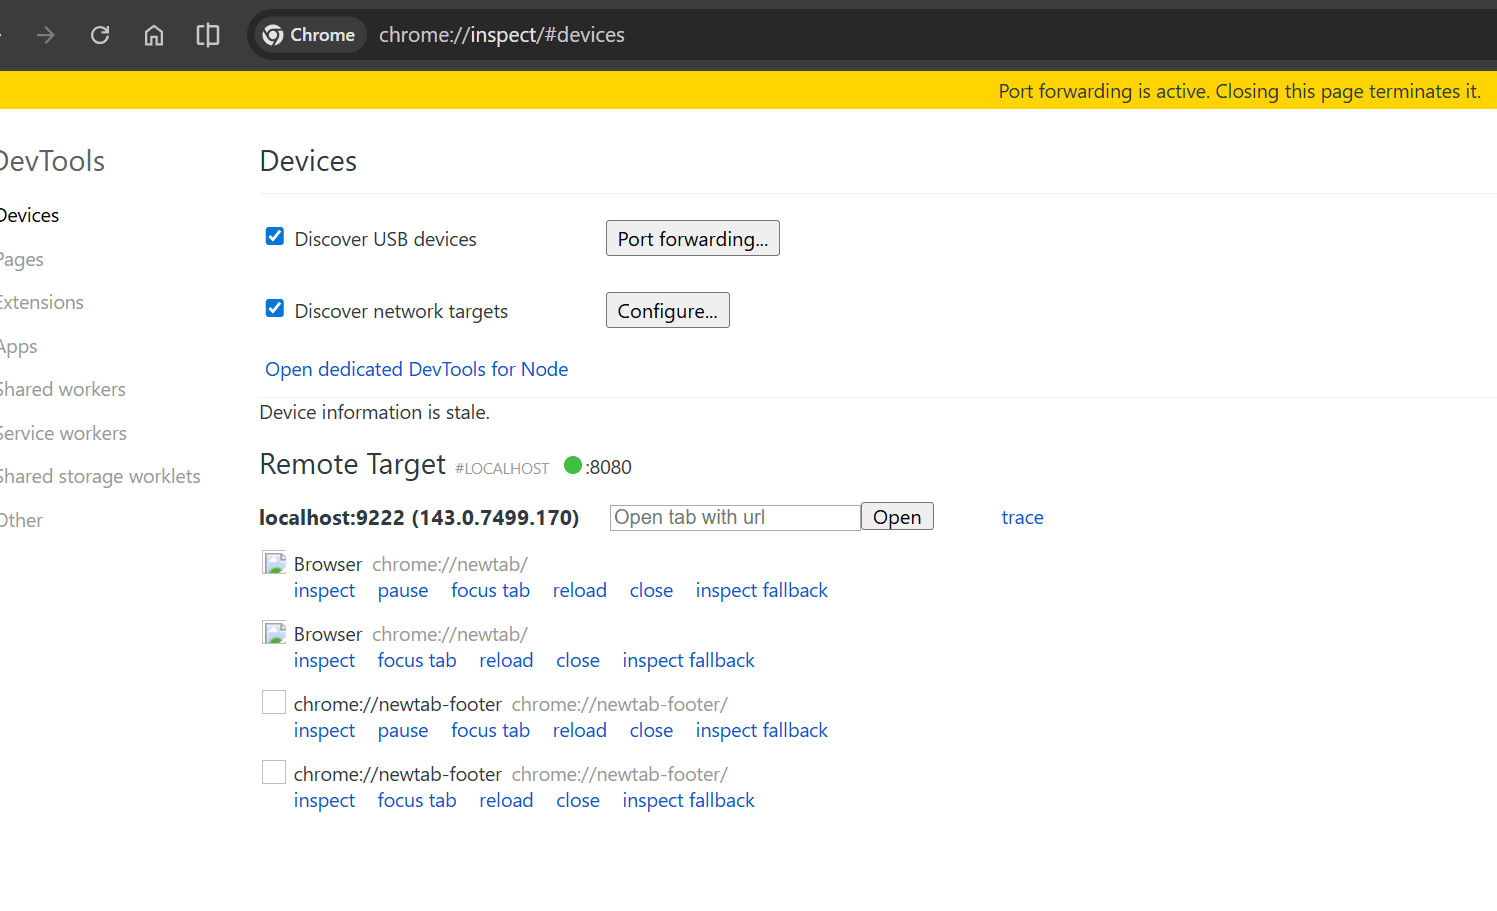Click the Open tab with url field

pos(734,518)
